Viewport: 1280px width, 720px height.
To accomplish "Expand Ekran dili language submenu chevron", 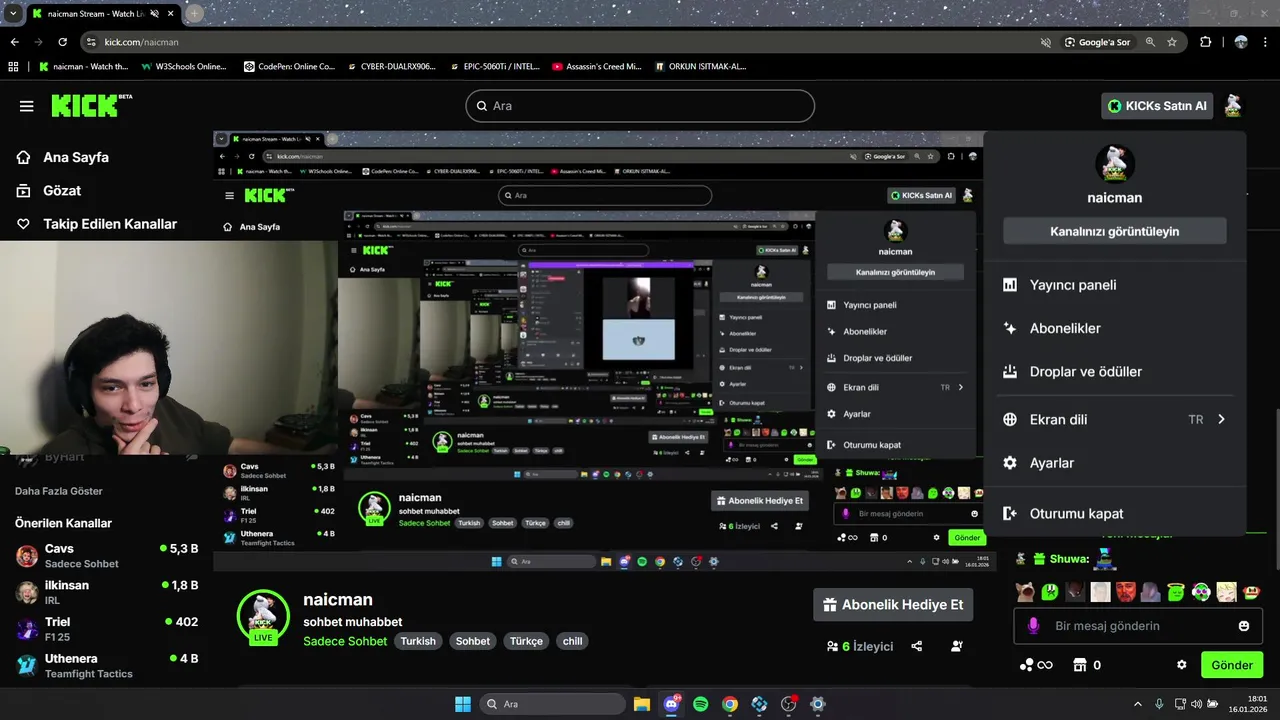I will pos(1221,419).
